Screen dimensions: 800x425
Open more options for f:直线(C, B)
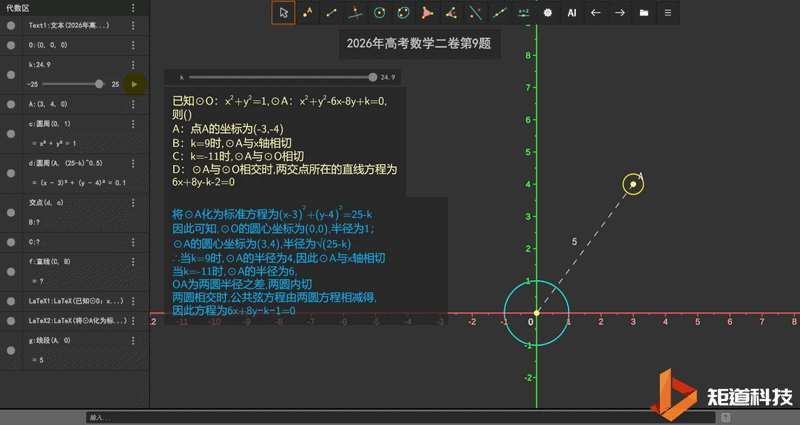pos(133,262)
